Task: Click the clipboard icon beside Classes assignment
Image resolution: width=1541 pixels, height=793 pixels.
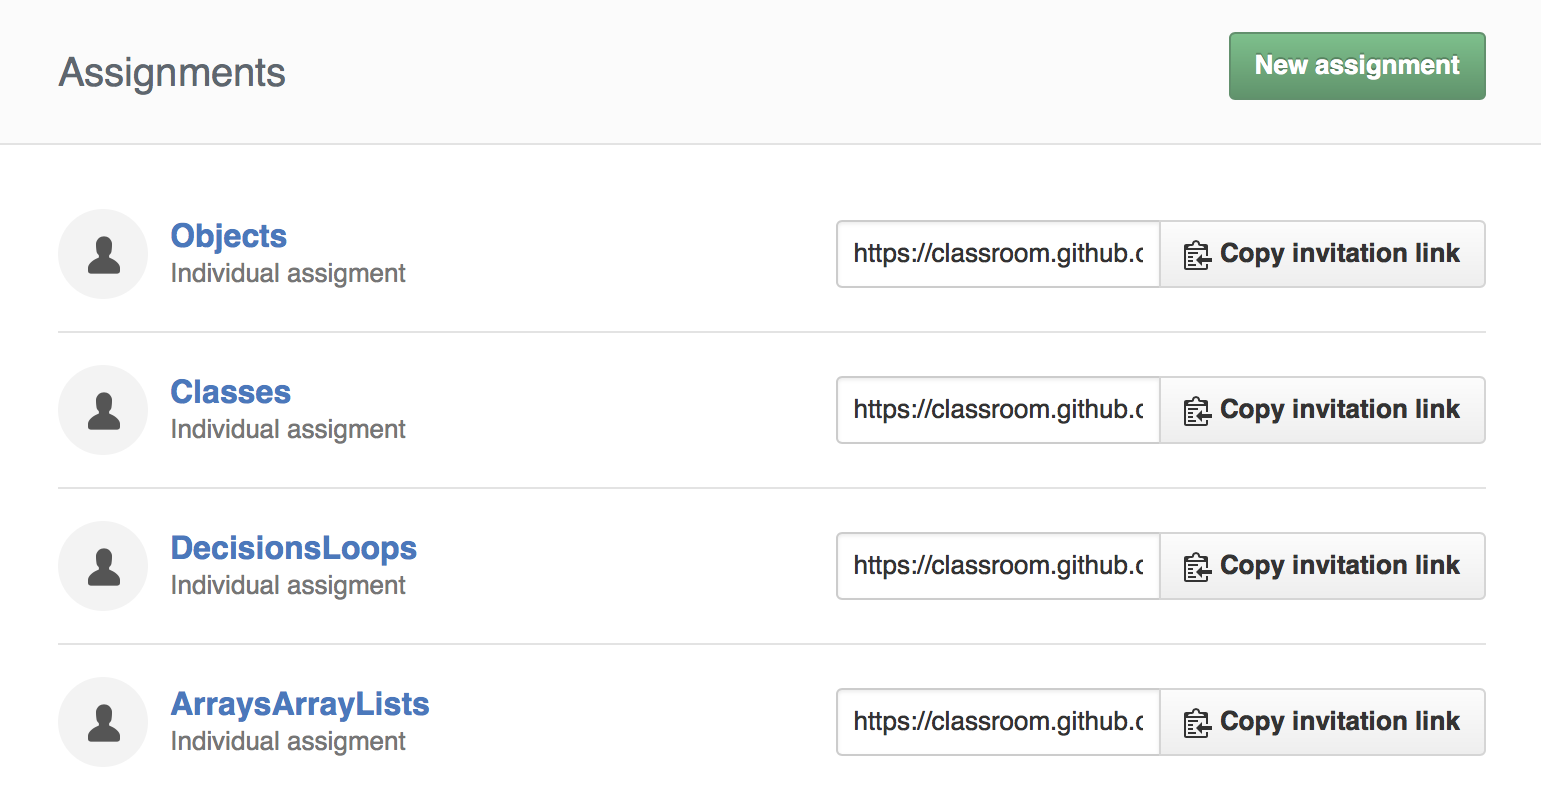Action: click(1197, 410)
